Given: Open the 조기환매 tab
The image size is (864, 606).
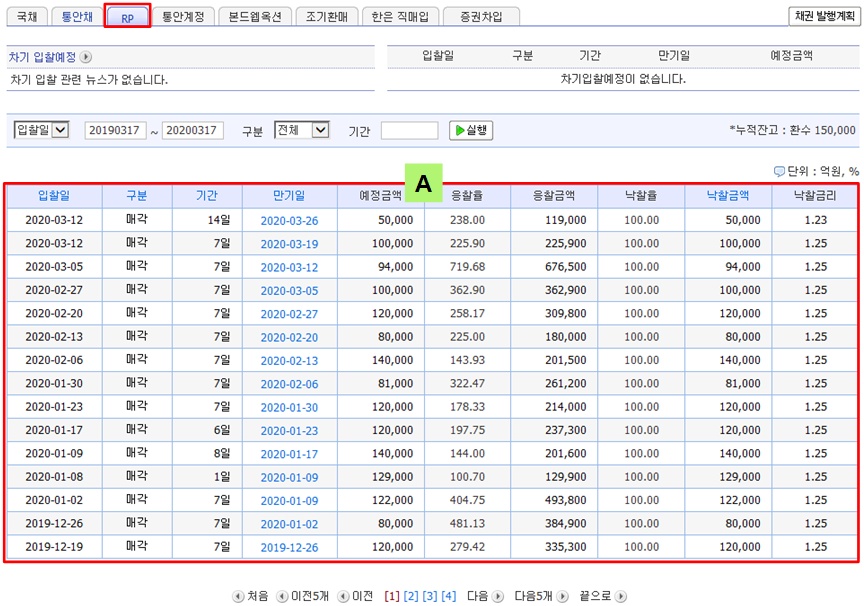Looking at the screenshot, I should tap(327, 17).
